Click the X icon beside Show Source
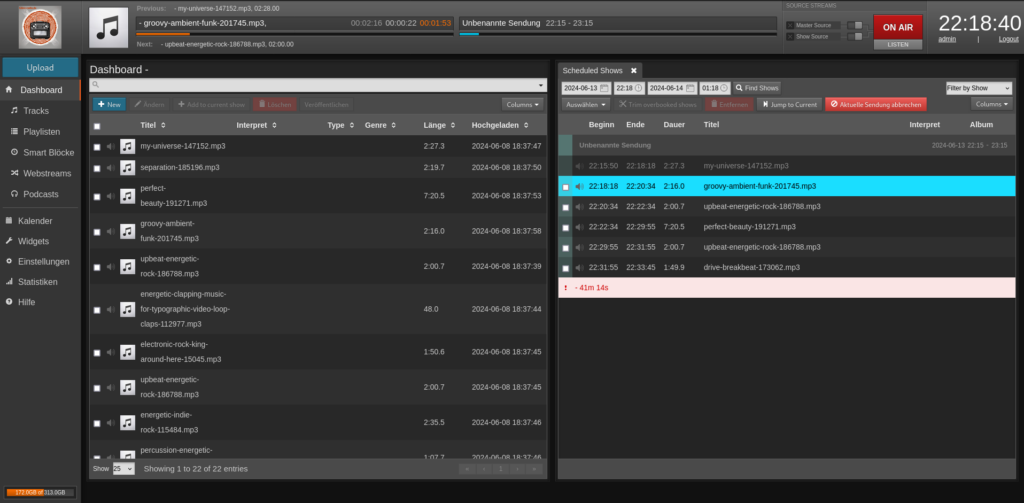1024x503 pixels. pos(790,37)
